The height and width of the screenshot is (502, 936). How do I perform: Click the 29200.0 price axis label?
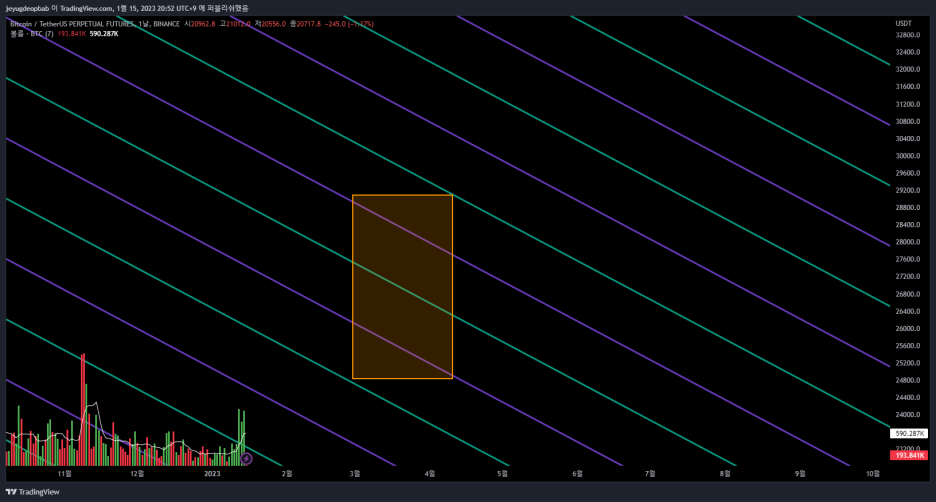pyautogui.click(x=907, y=190)
